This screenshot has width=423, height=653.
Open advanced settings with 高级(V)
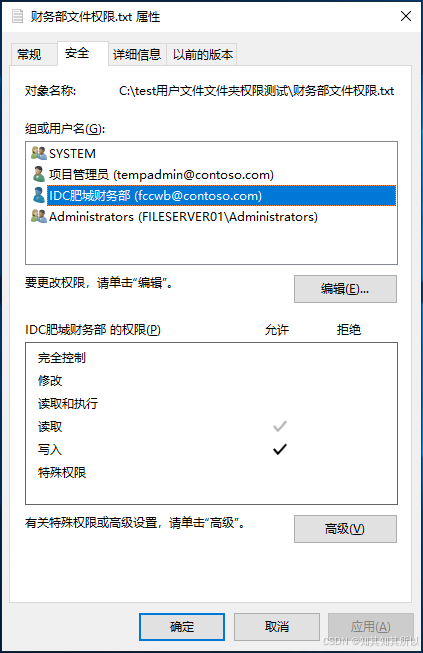coord(345,529)
